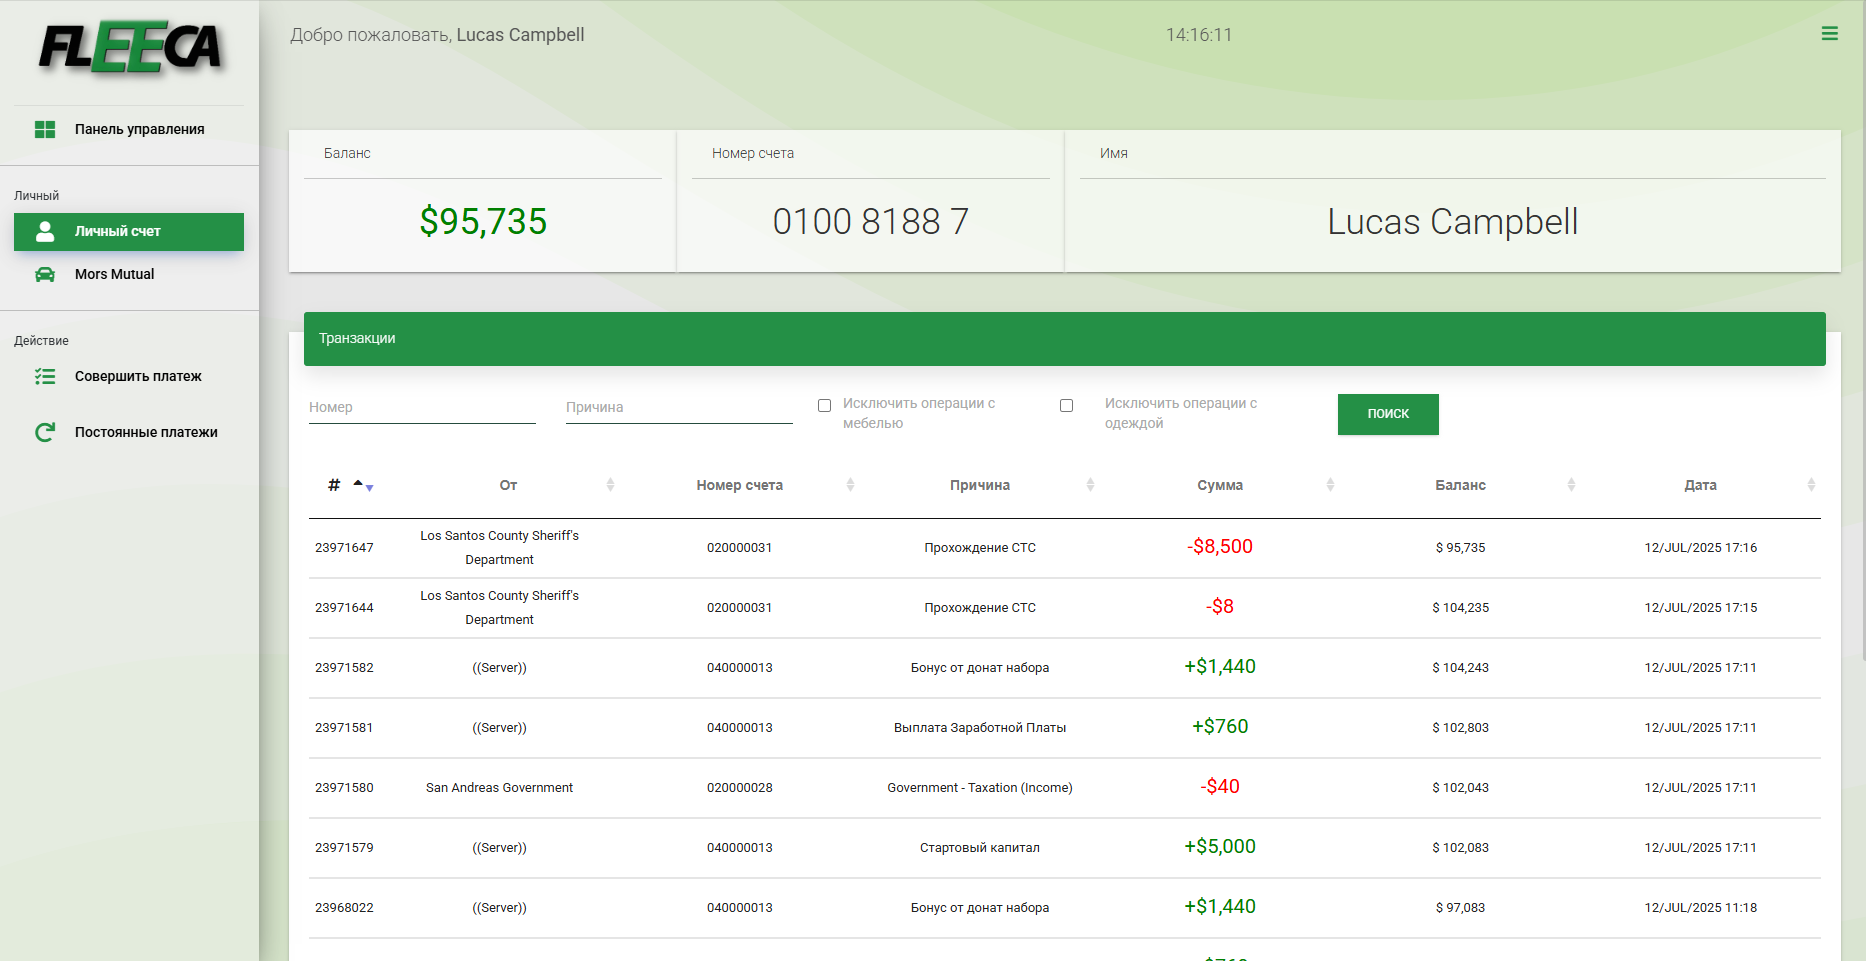
Task: Click the recurring payments refresh icon
Action: pos(45,432)
